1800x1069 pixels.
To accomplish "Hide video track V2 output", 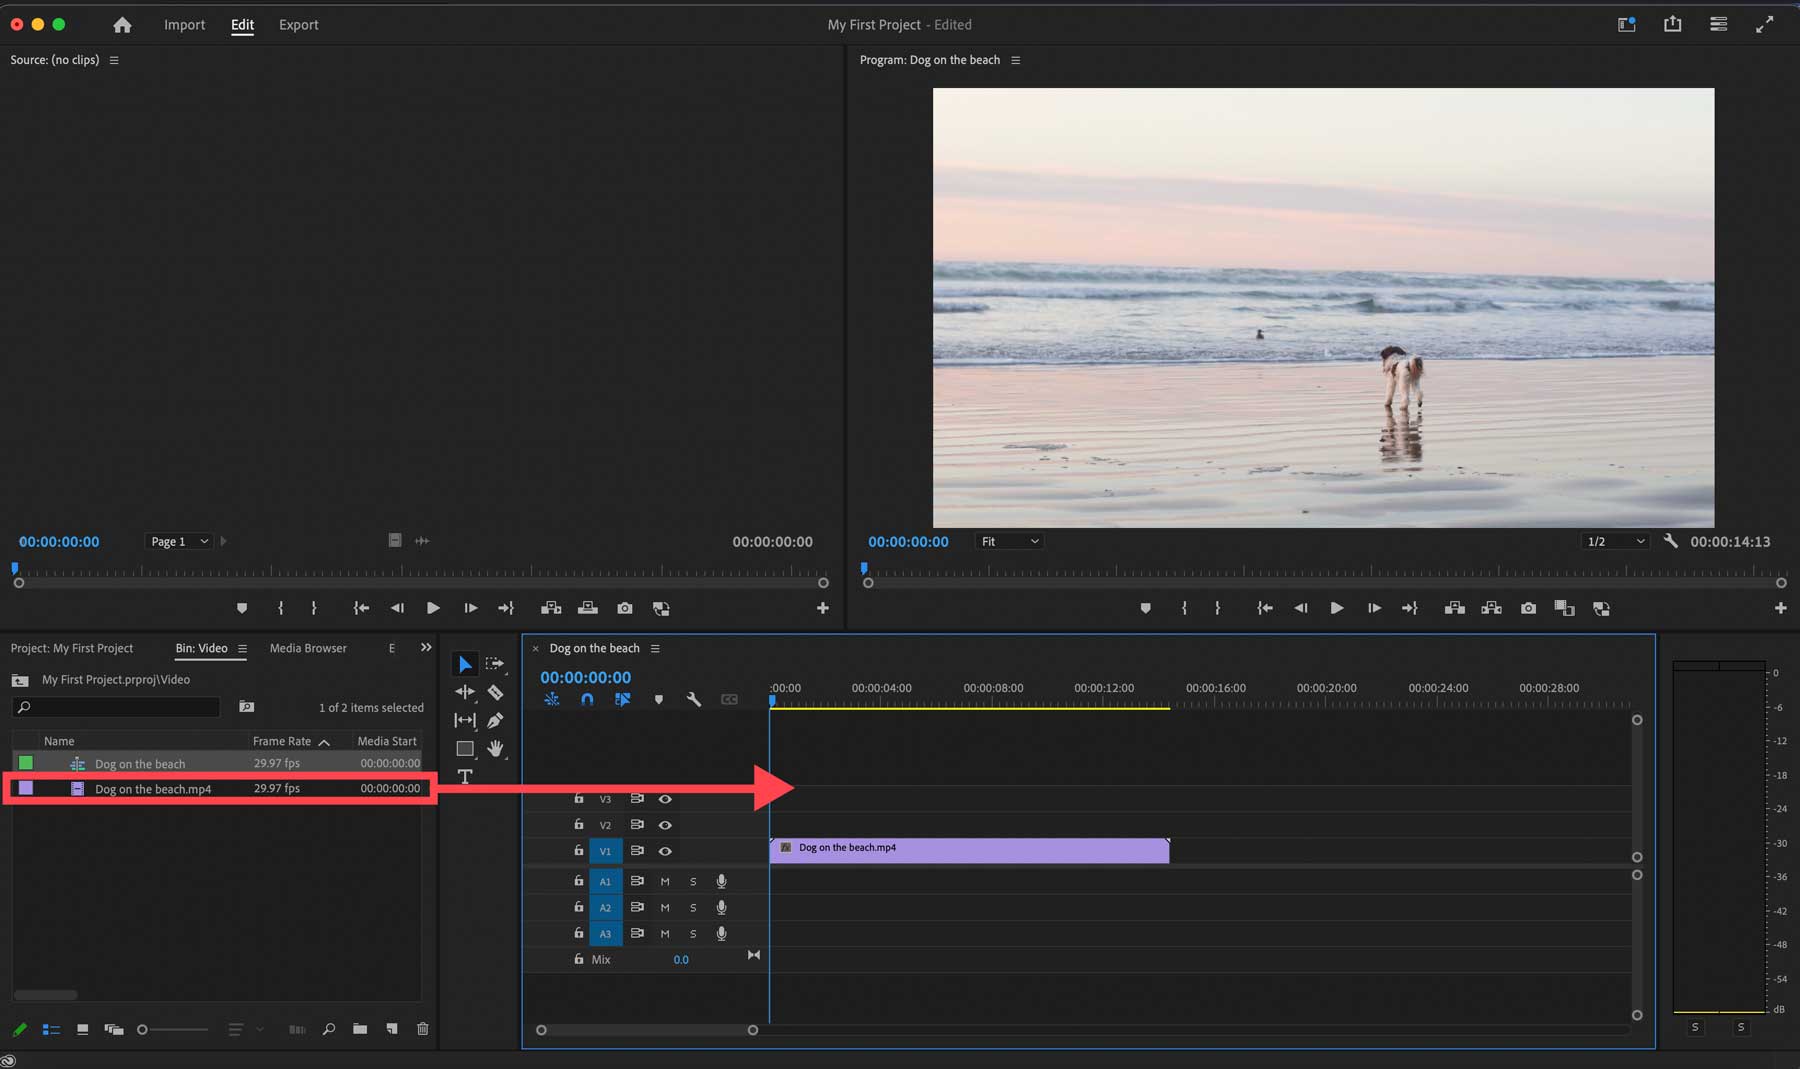I will [x=665, y=825].
